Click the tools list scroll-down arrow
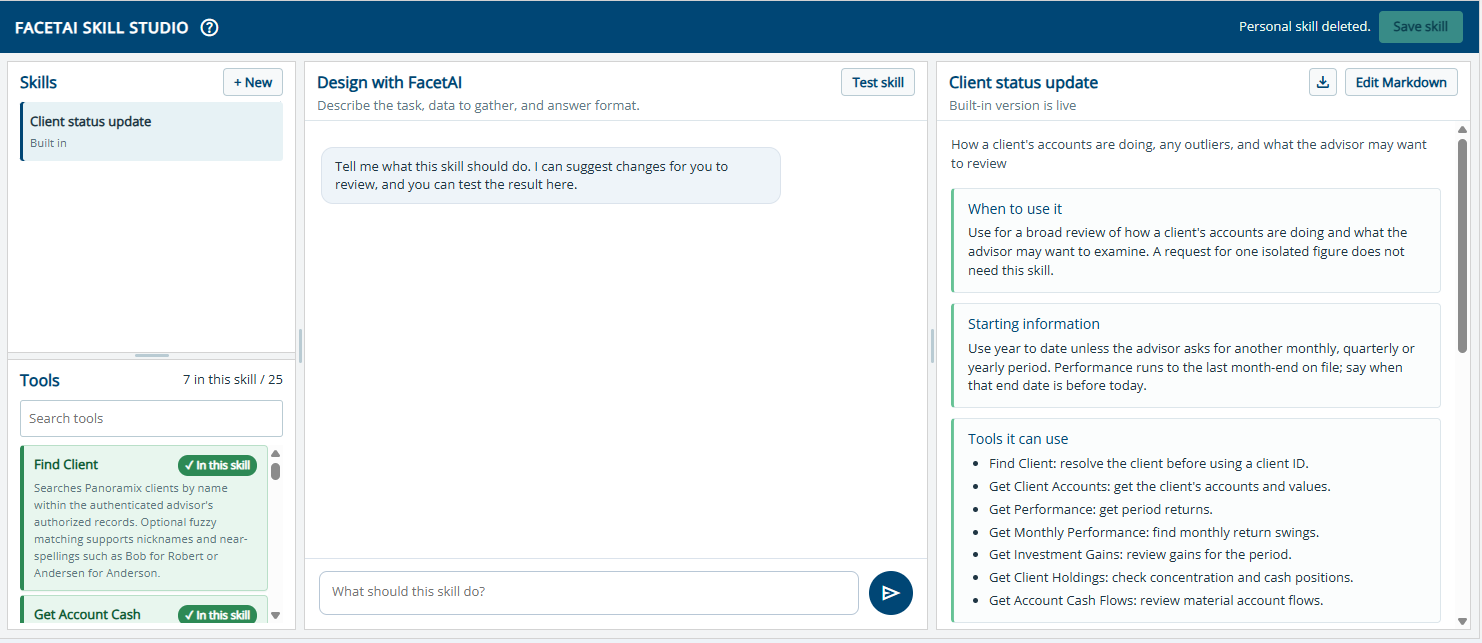Image resolution: width=1482 pixels, height=643 pixels. 276,615
